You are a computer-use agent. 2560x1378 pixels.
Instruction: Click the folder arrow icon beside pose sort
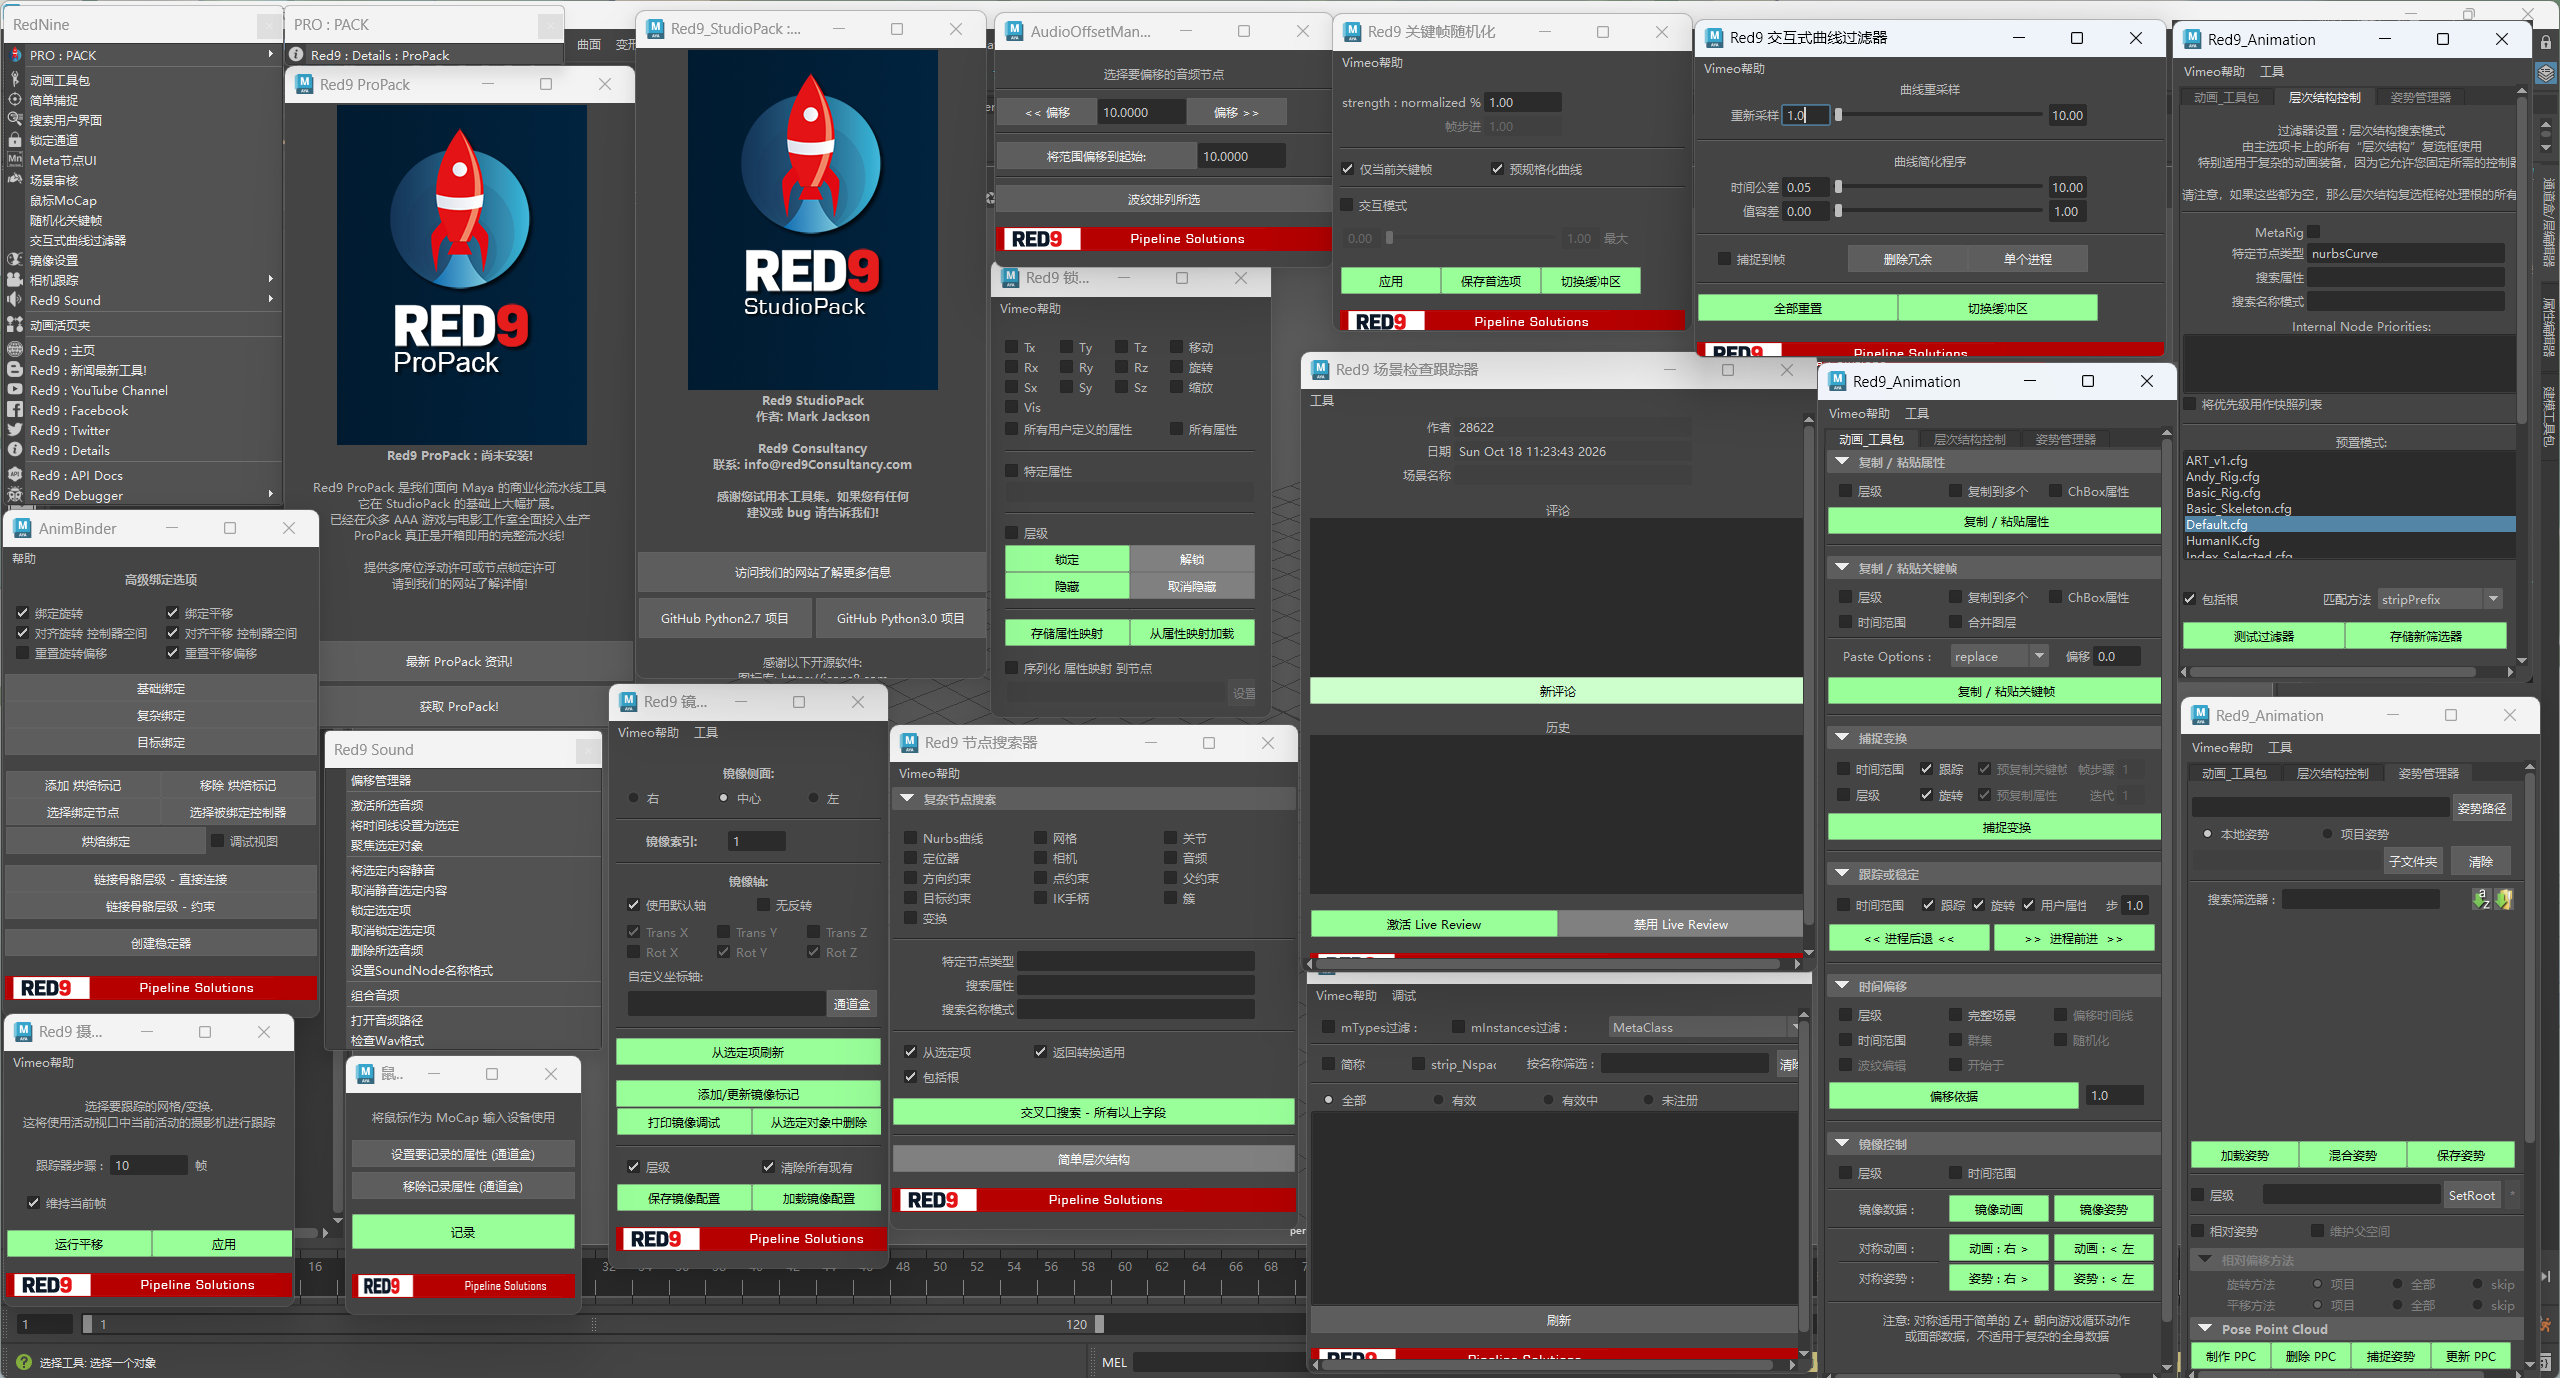[2504, 899]
